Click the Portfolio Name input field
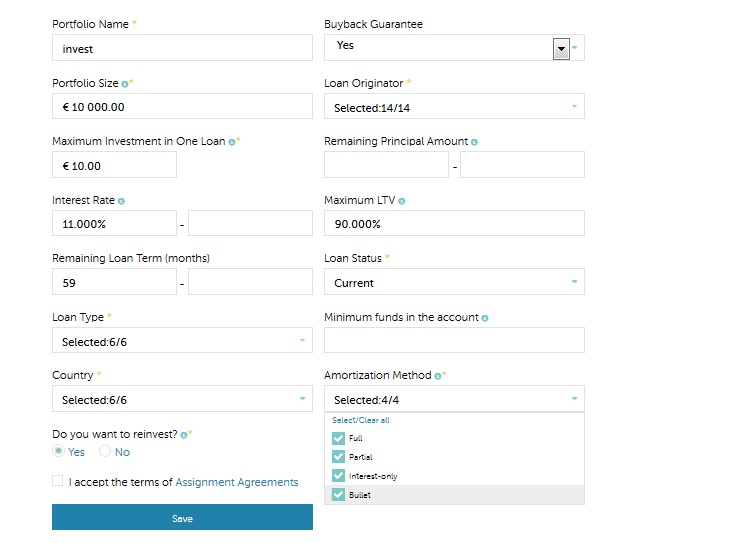745x543 pixels. click(182, 48)
